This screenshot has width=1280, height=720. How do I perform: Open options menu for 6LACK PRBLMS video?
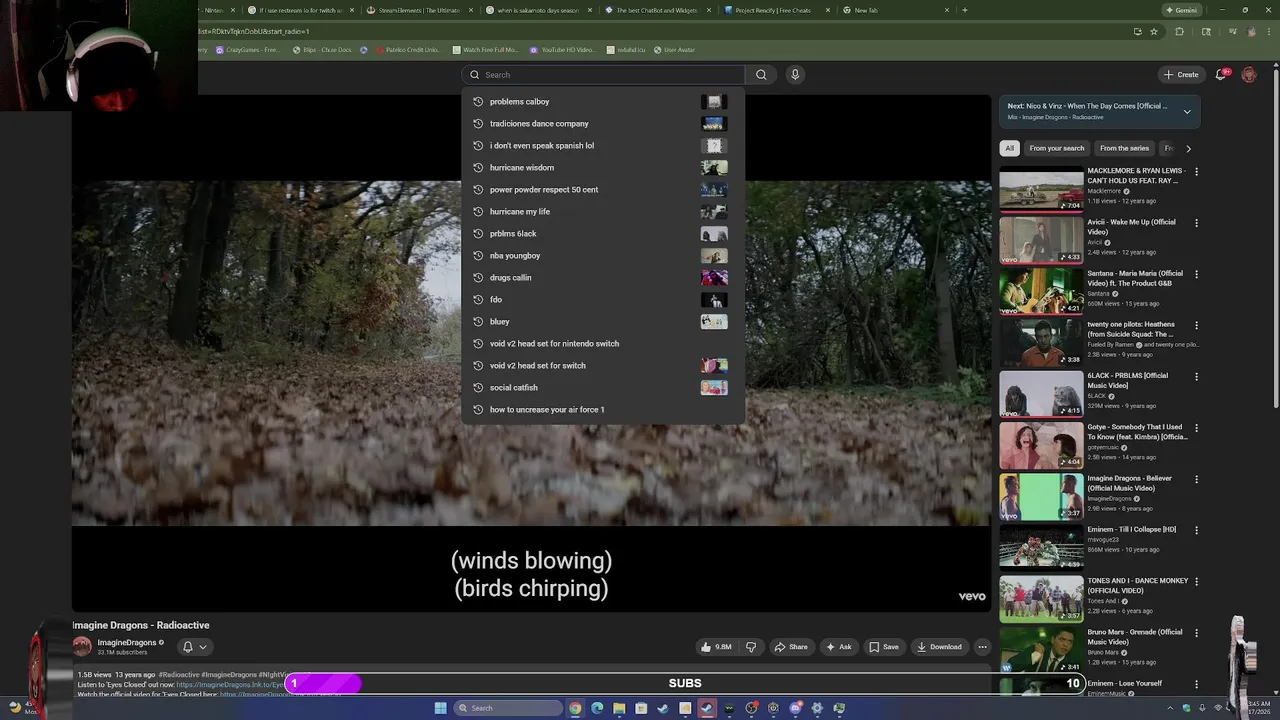(x=1196, y=376)
